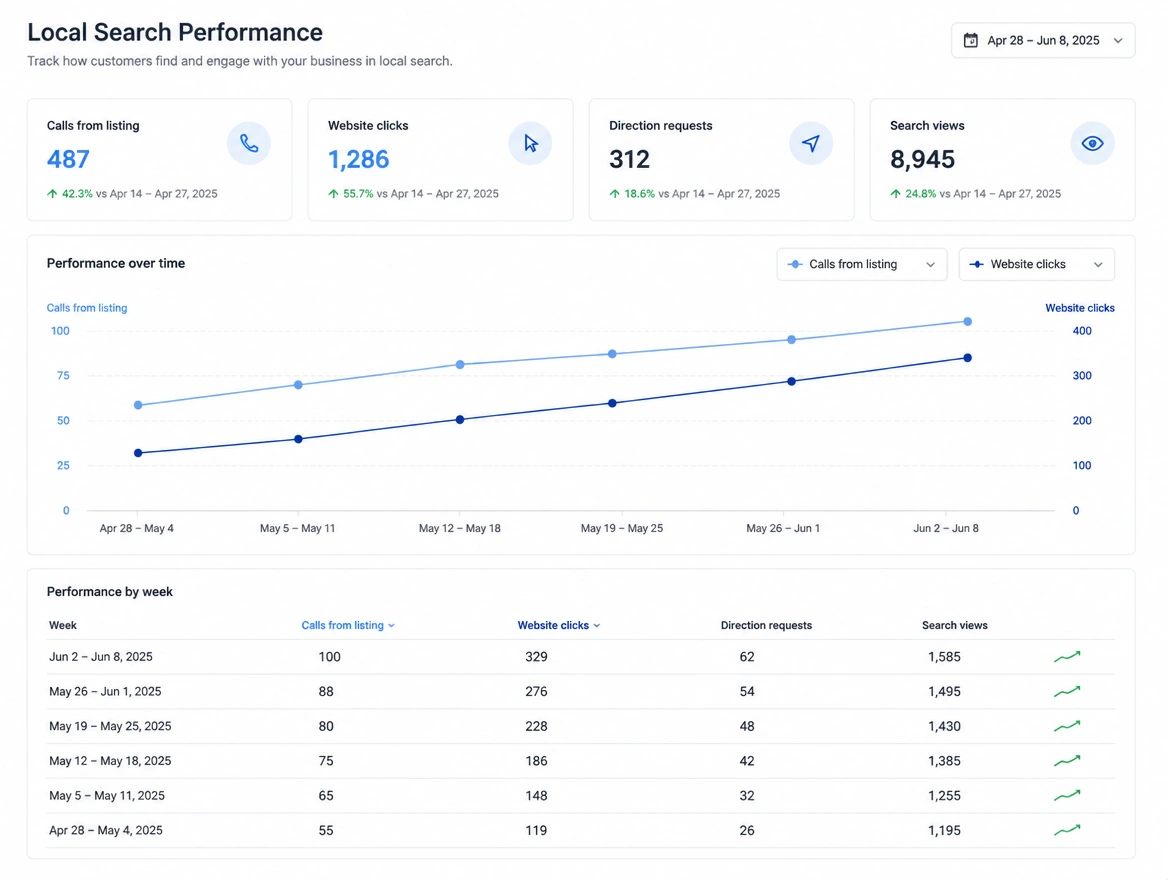
Task: Expand the Calls from listing series dropdown
Action: coord(862,265)
